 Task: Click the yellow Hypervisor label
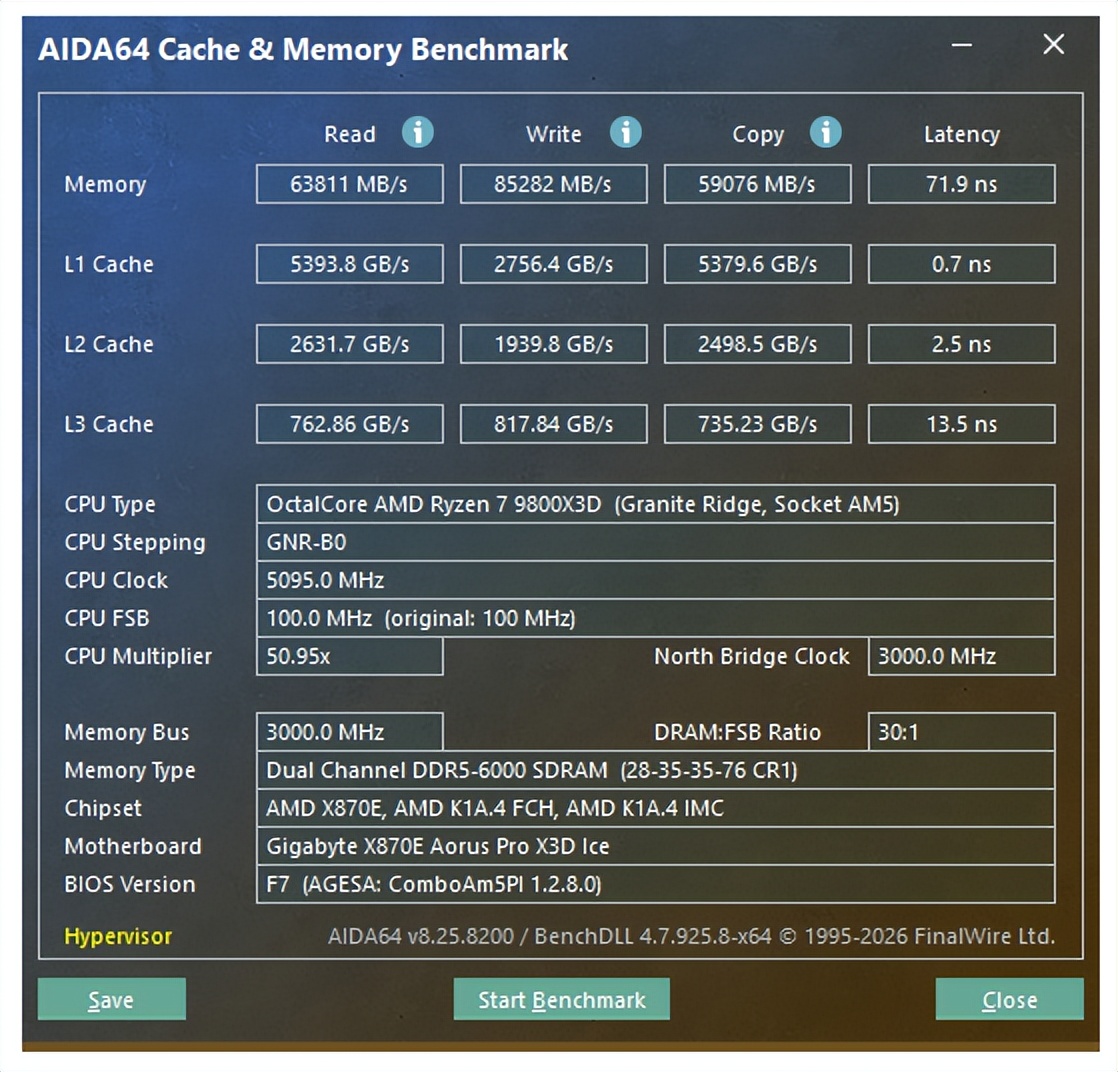point(118,936)
